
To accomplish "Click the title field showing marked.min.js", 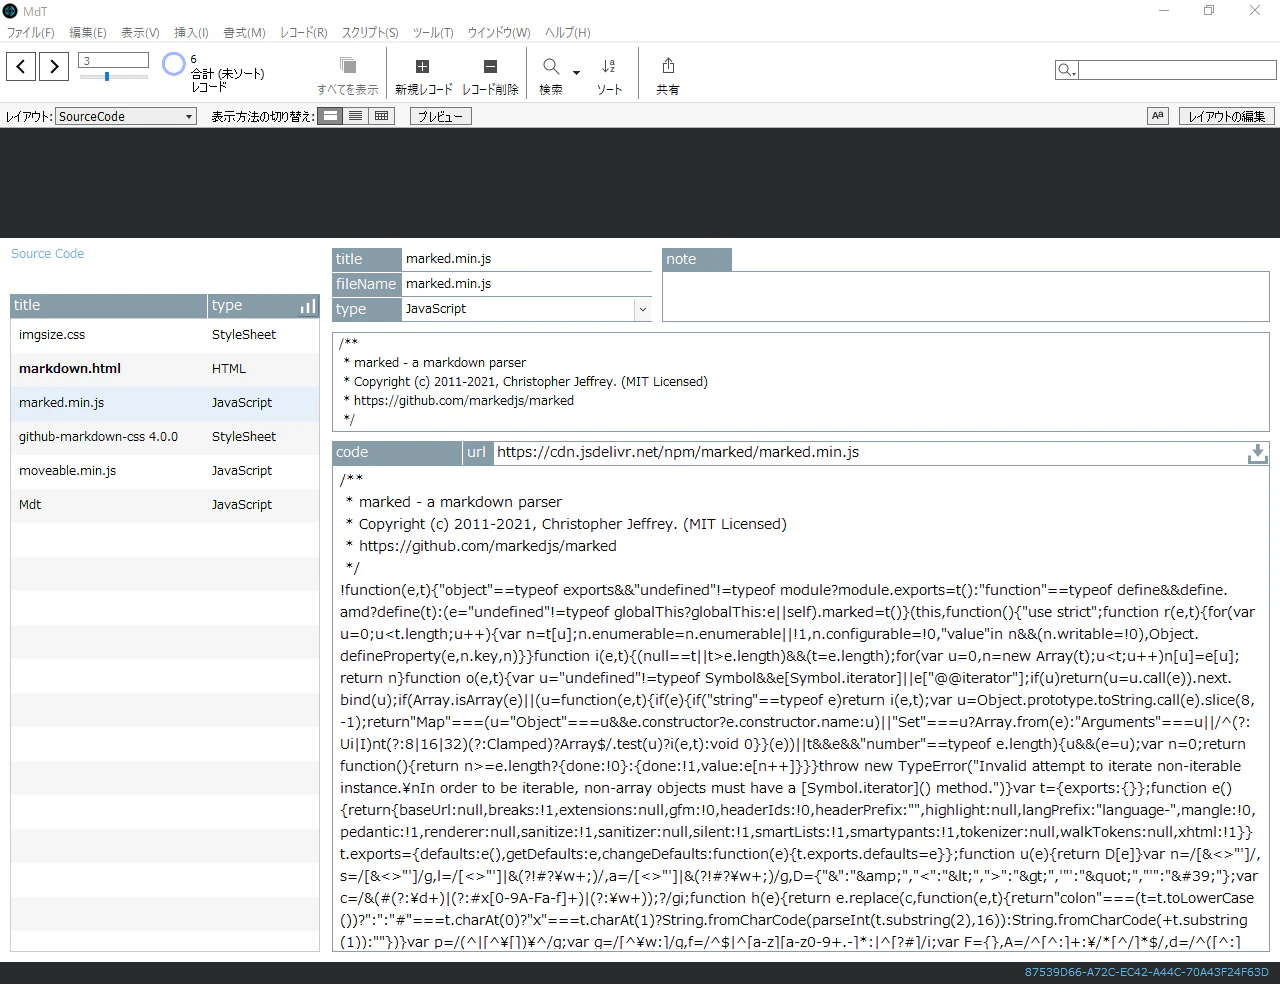I will [x=527, y=259].
